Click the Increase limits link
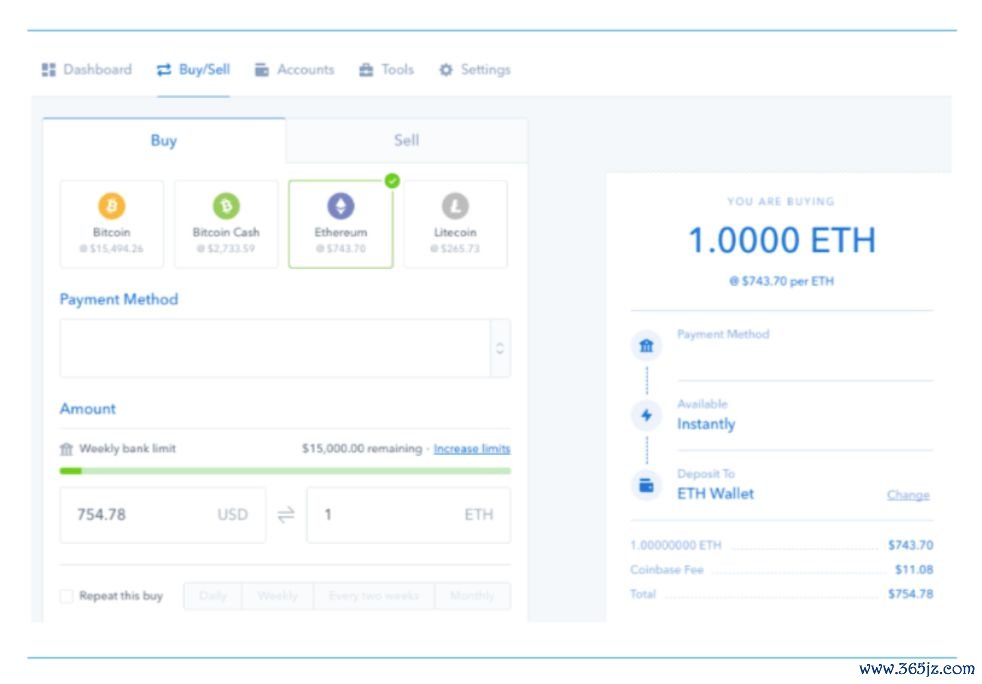Screen dimensions: 982x684 click(x=472, y=448)
